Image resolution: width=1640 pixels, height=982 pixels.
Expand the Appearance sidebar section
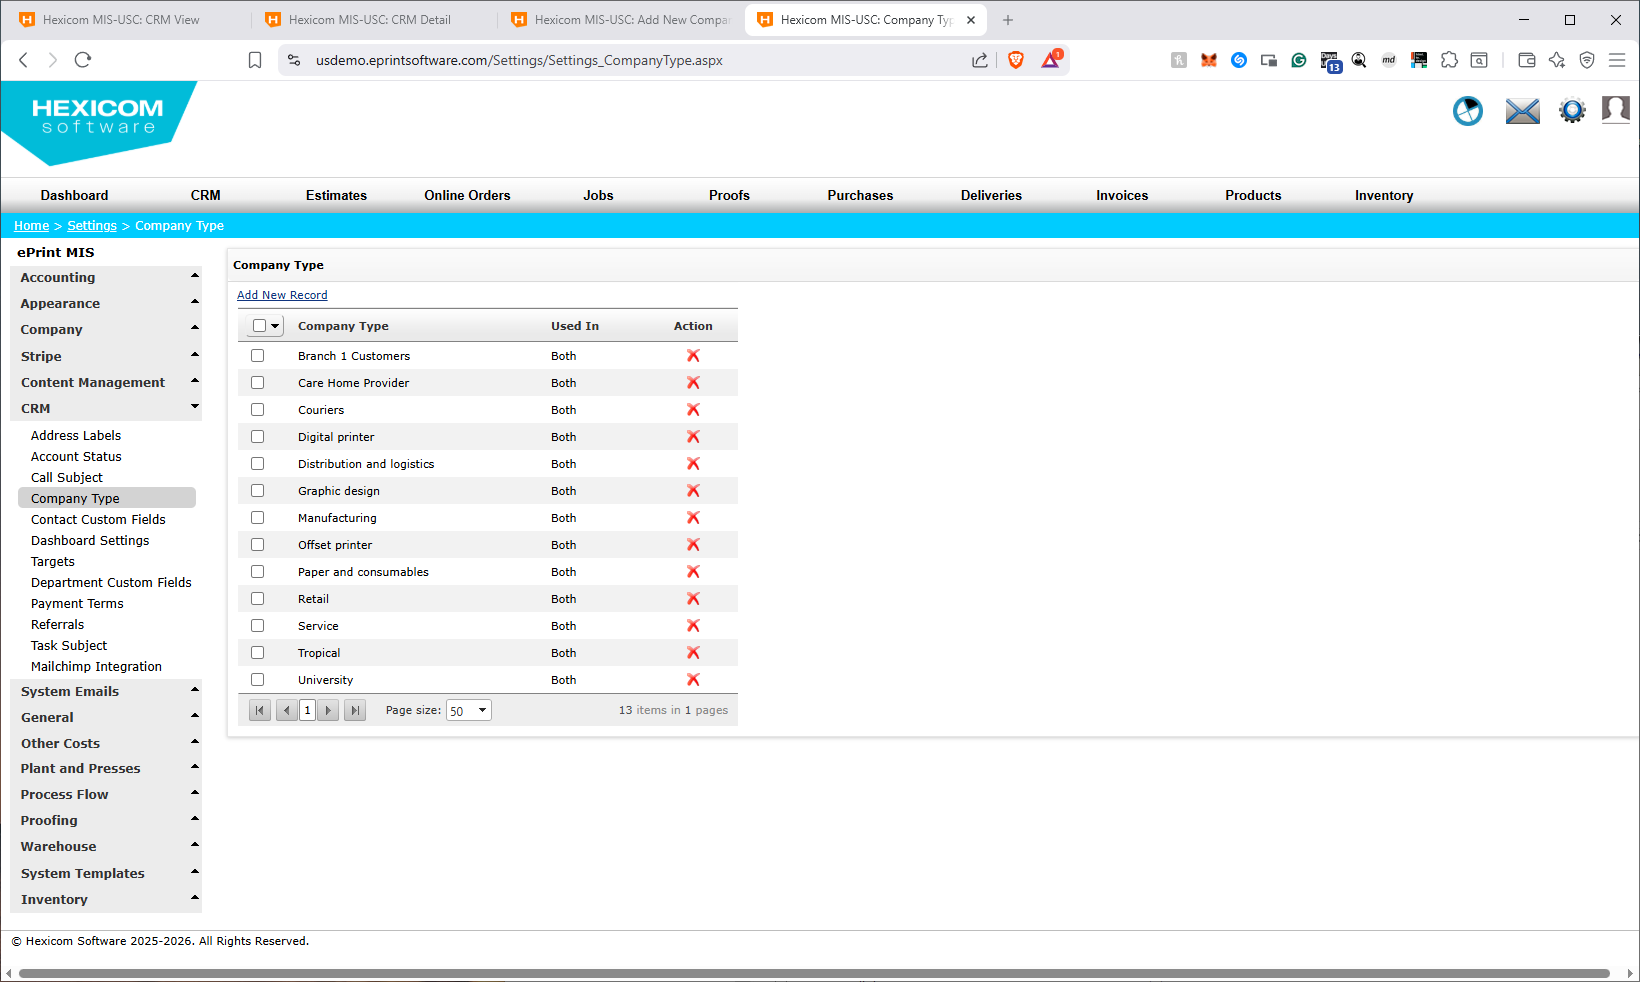pos(106,304)
